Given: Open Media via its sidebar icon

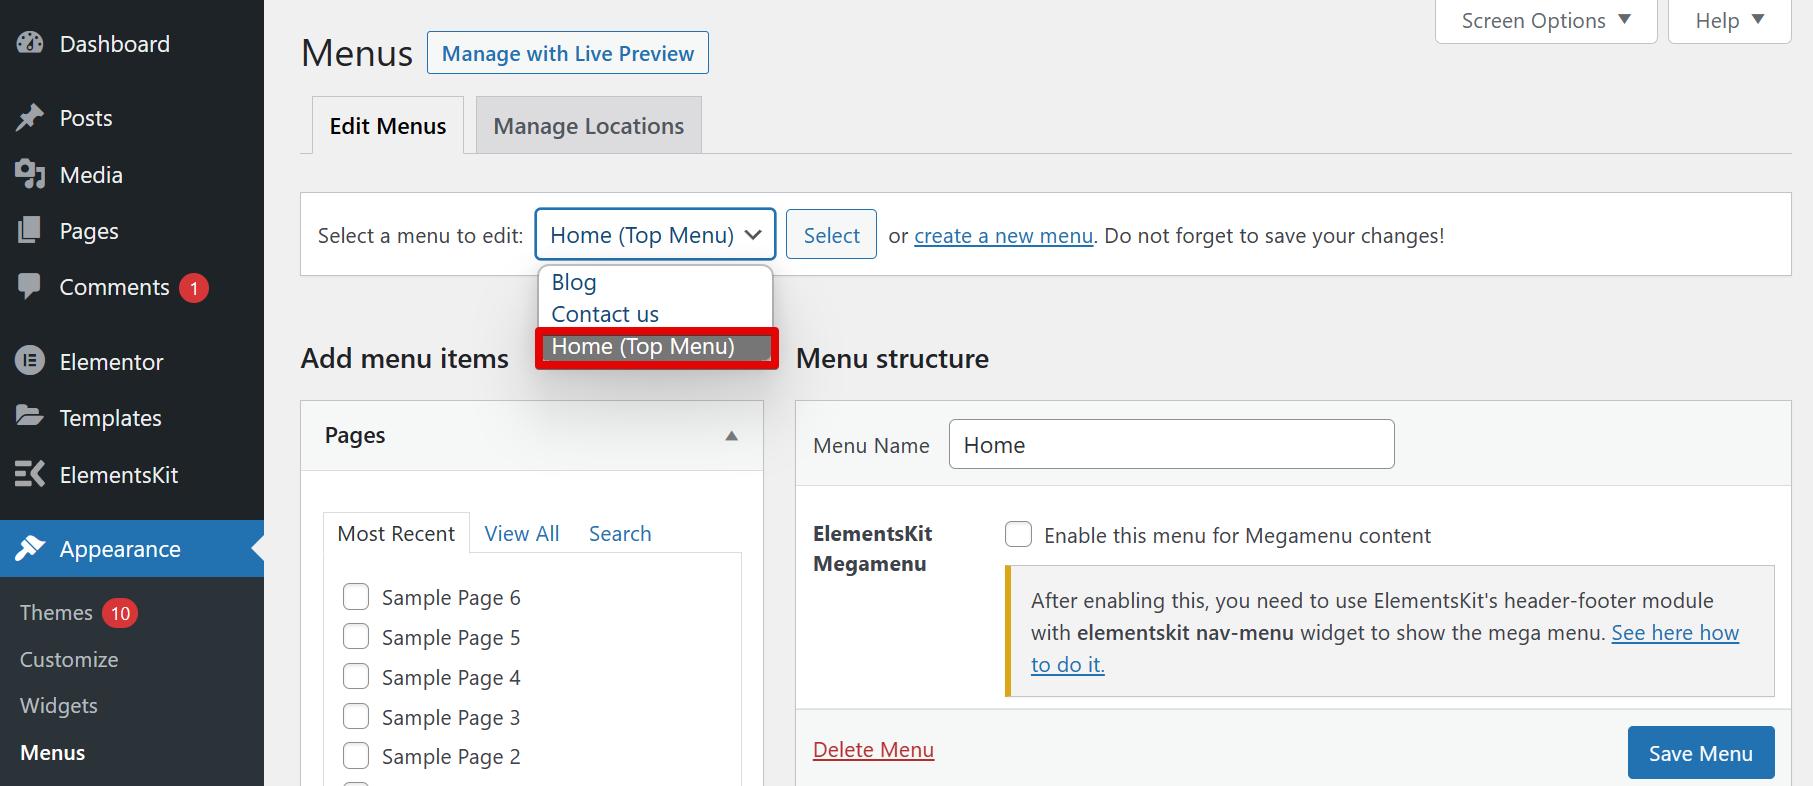Looking at the screenshot, I should [x=30, y=174].
